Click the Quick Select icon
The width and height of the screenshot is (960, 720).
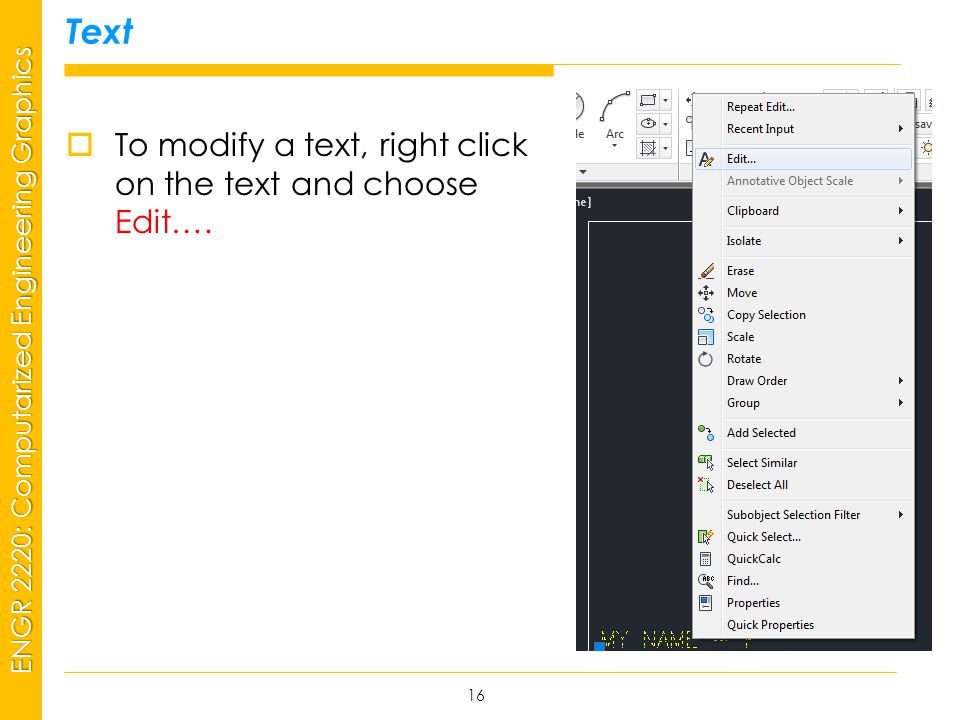pos(706,537)
